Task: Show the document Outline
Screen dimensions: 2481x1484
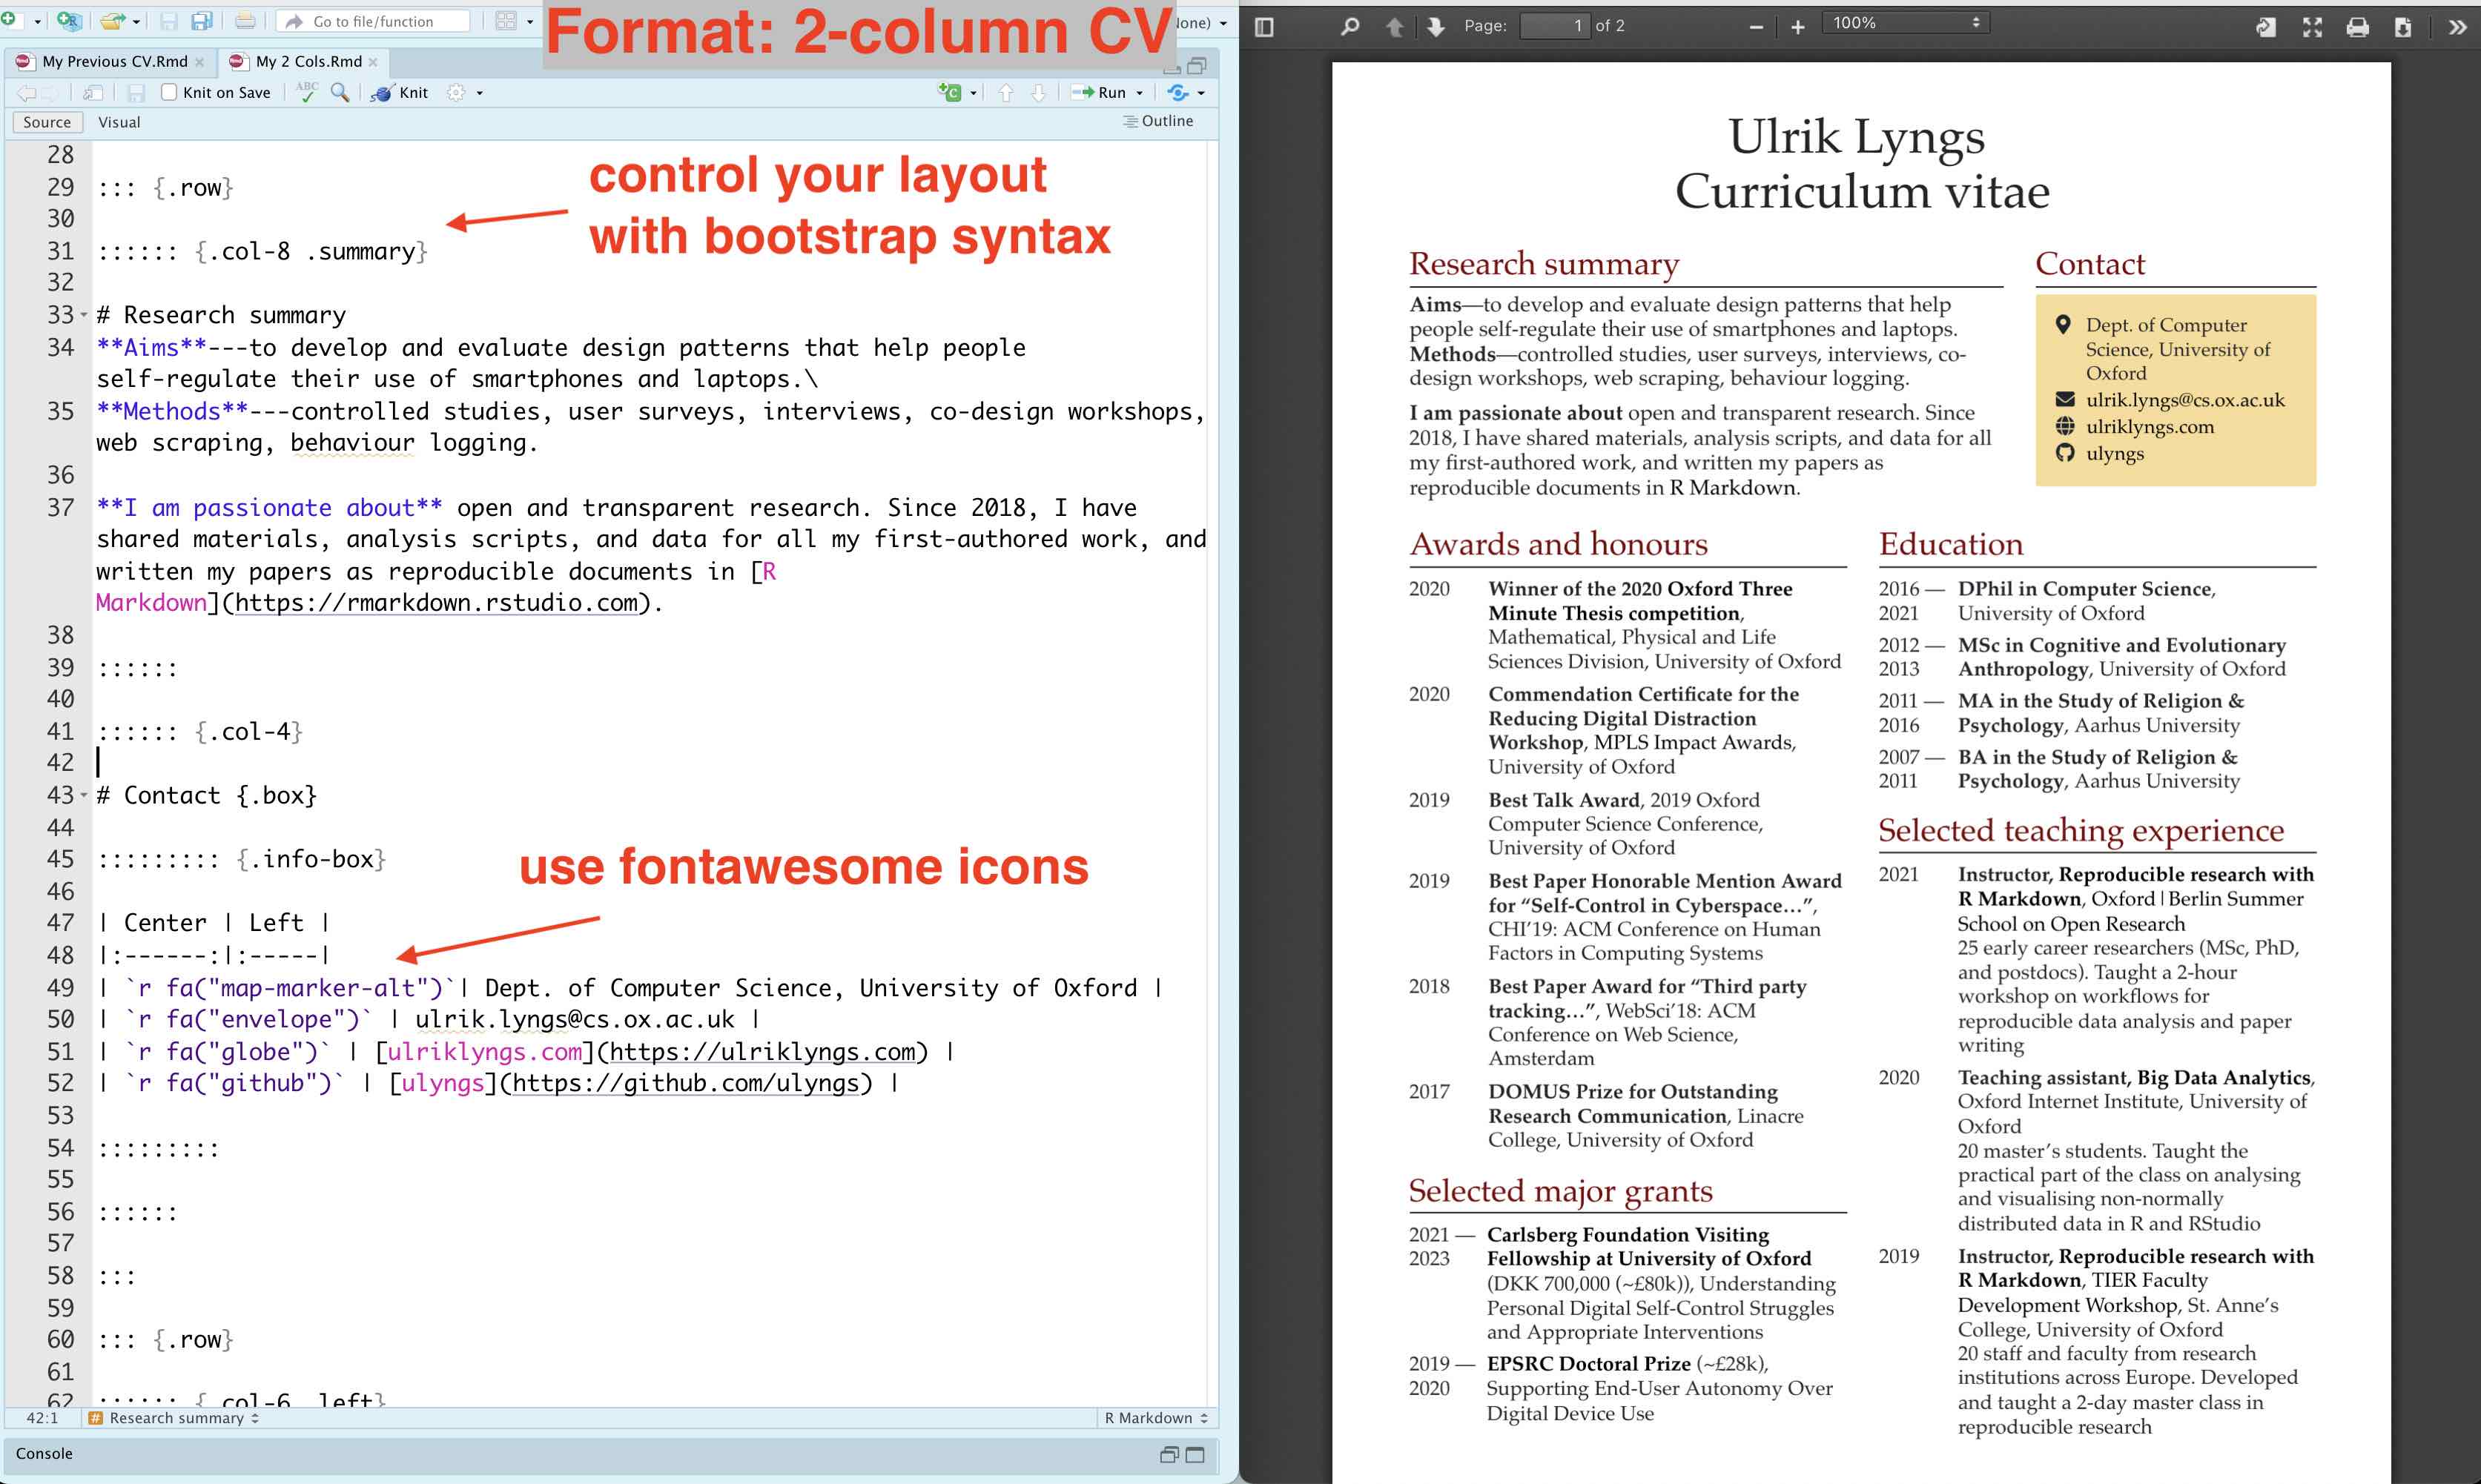Action: pyautogui.click(x=1158, y=121)
